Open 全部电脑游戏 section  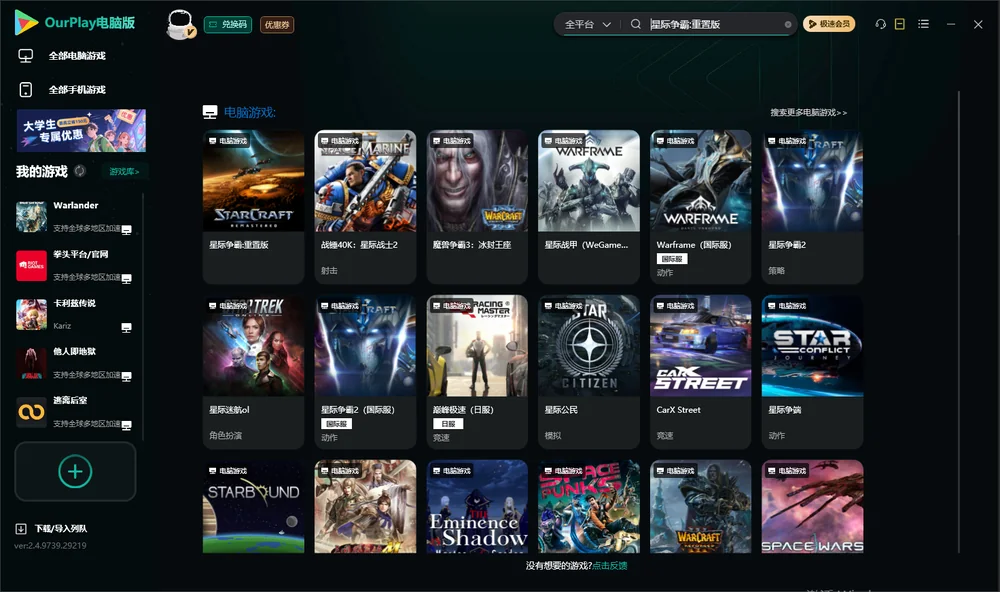coord(77,56)
